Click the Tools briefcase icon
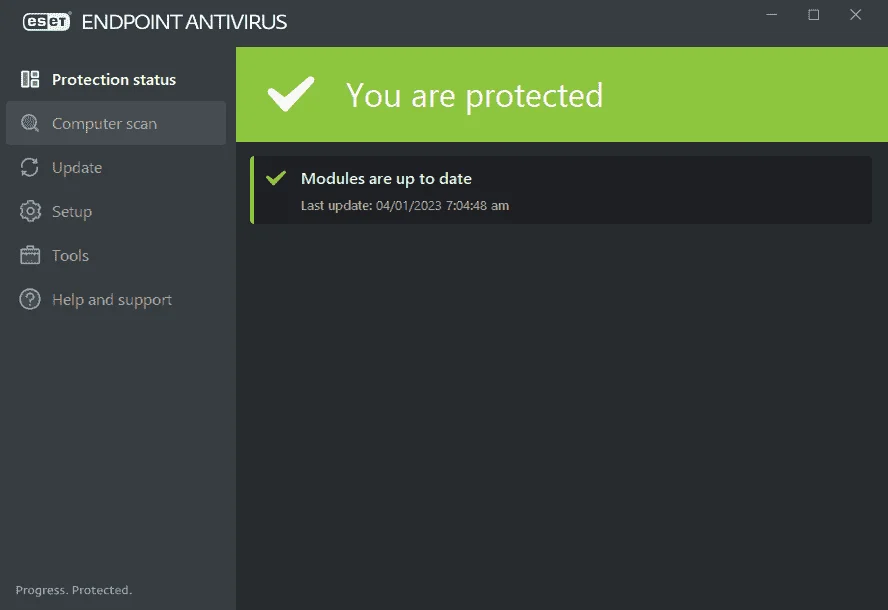This screenshot has height=610, width=888. click(x=30, y=255)
